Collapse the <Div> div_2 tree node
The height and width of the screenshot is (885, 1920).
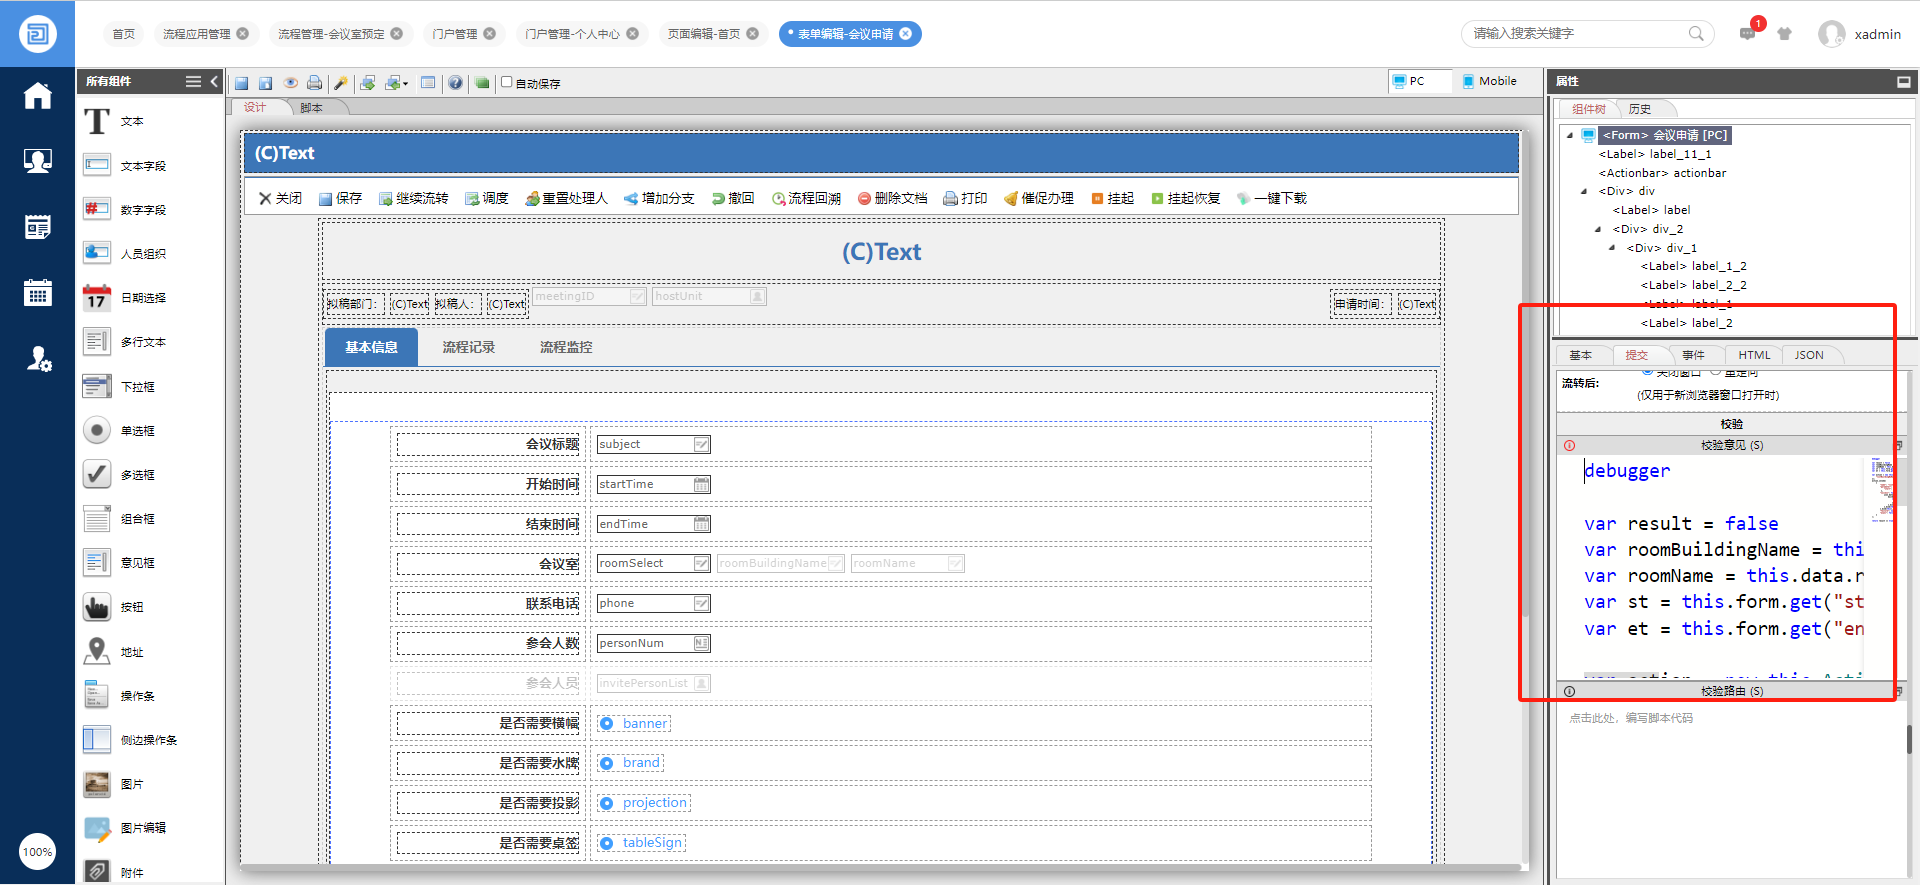[1598, 229]
